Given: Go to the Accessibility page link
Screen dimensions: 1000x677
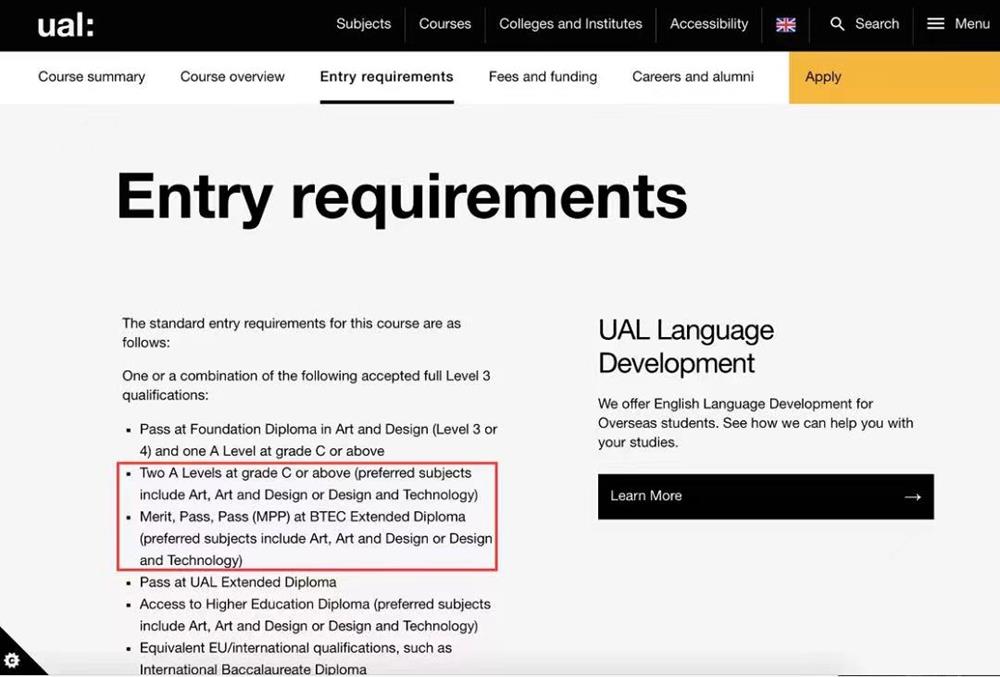Looking at the screenshot, I should (709, 24).
